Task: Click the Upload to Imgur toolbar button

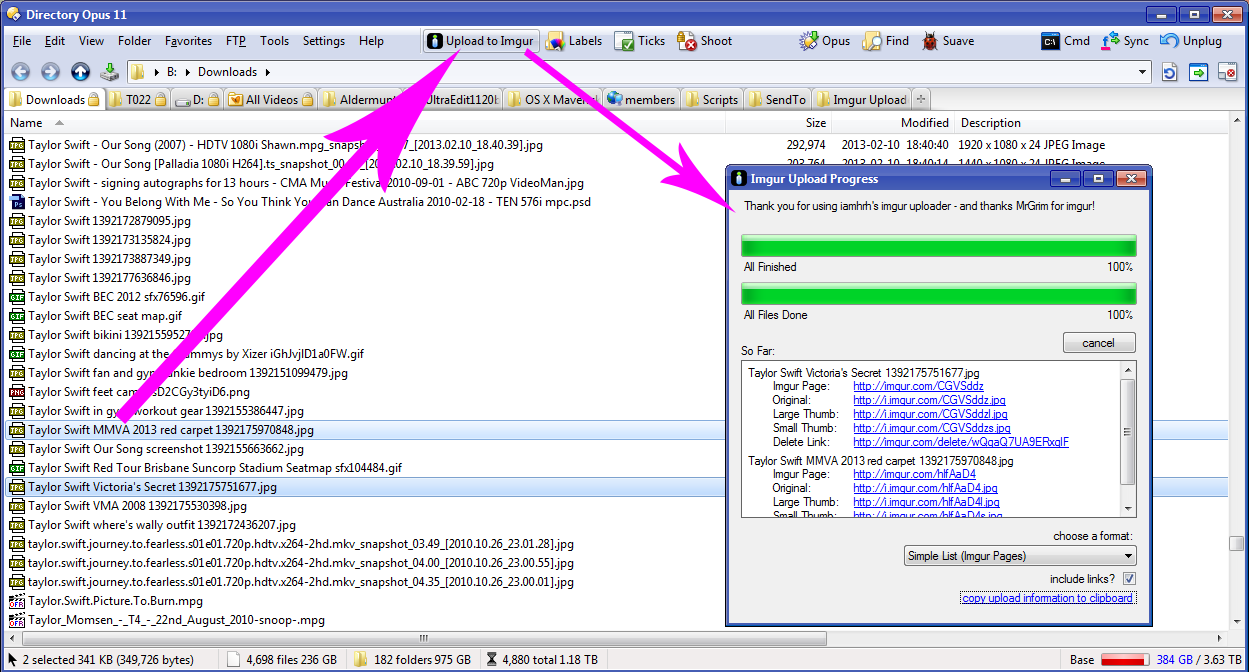Action: [480, 41]
